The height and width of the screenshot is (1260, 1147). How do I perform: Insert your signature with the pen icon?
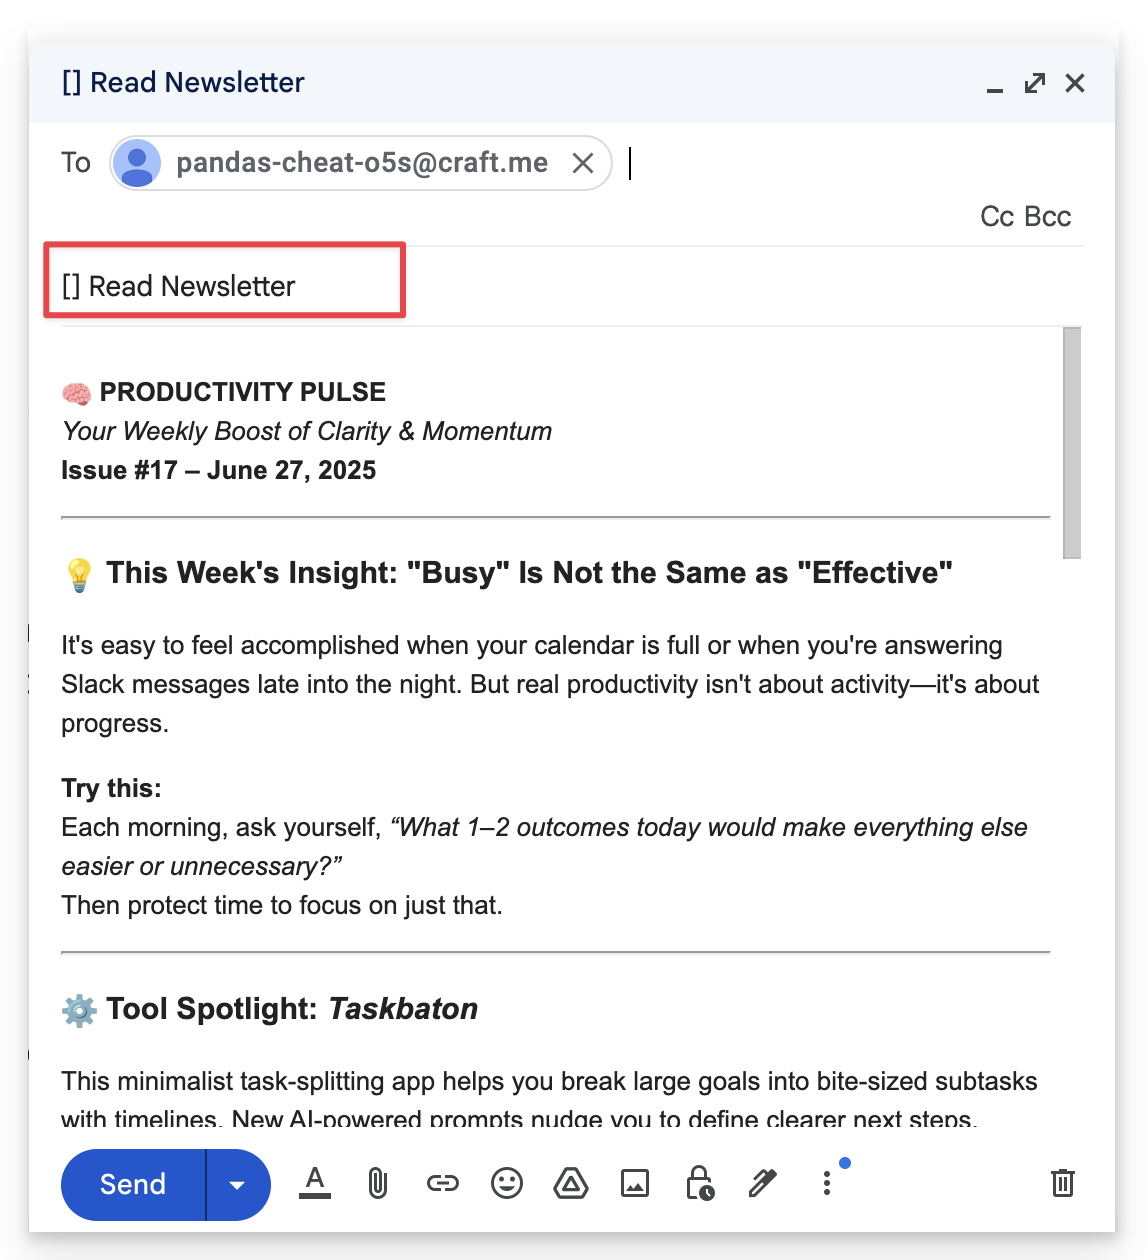[x=762, y=1184]
